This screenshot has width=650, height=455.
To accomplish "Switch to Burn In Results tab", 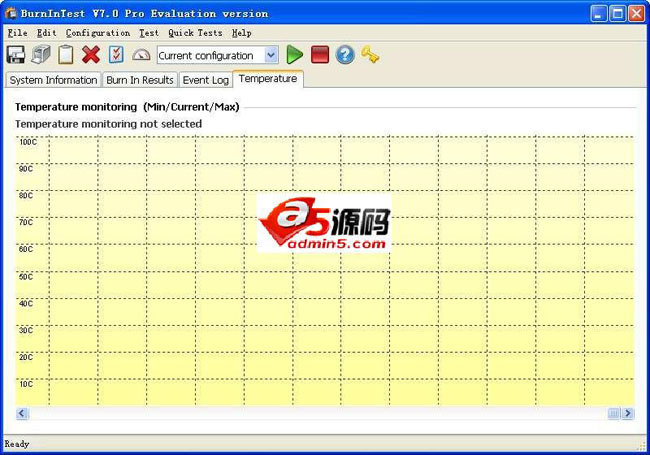I will click(x=140, y=80).
